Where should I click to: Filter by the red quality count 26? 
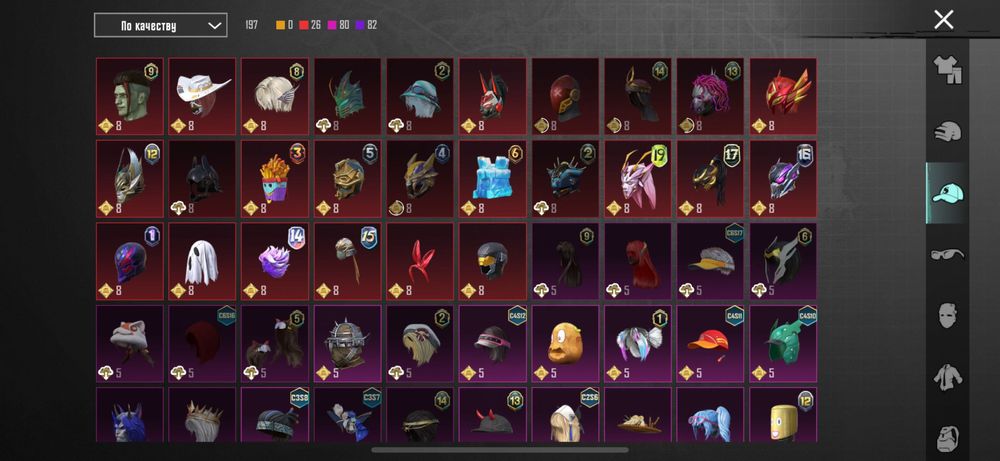[x=310, y=26]
